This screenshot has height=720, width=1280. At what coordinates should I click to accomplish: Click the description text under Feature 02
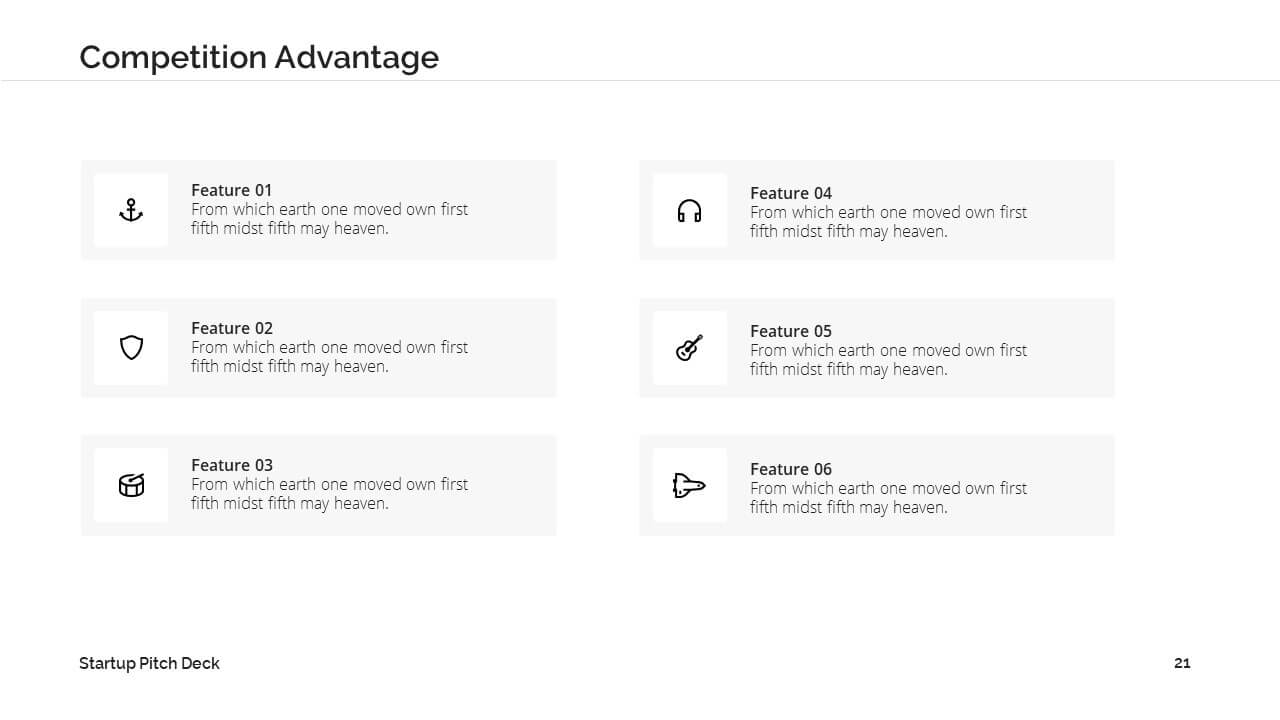click(x=329, y=357)
